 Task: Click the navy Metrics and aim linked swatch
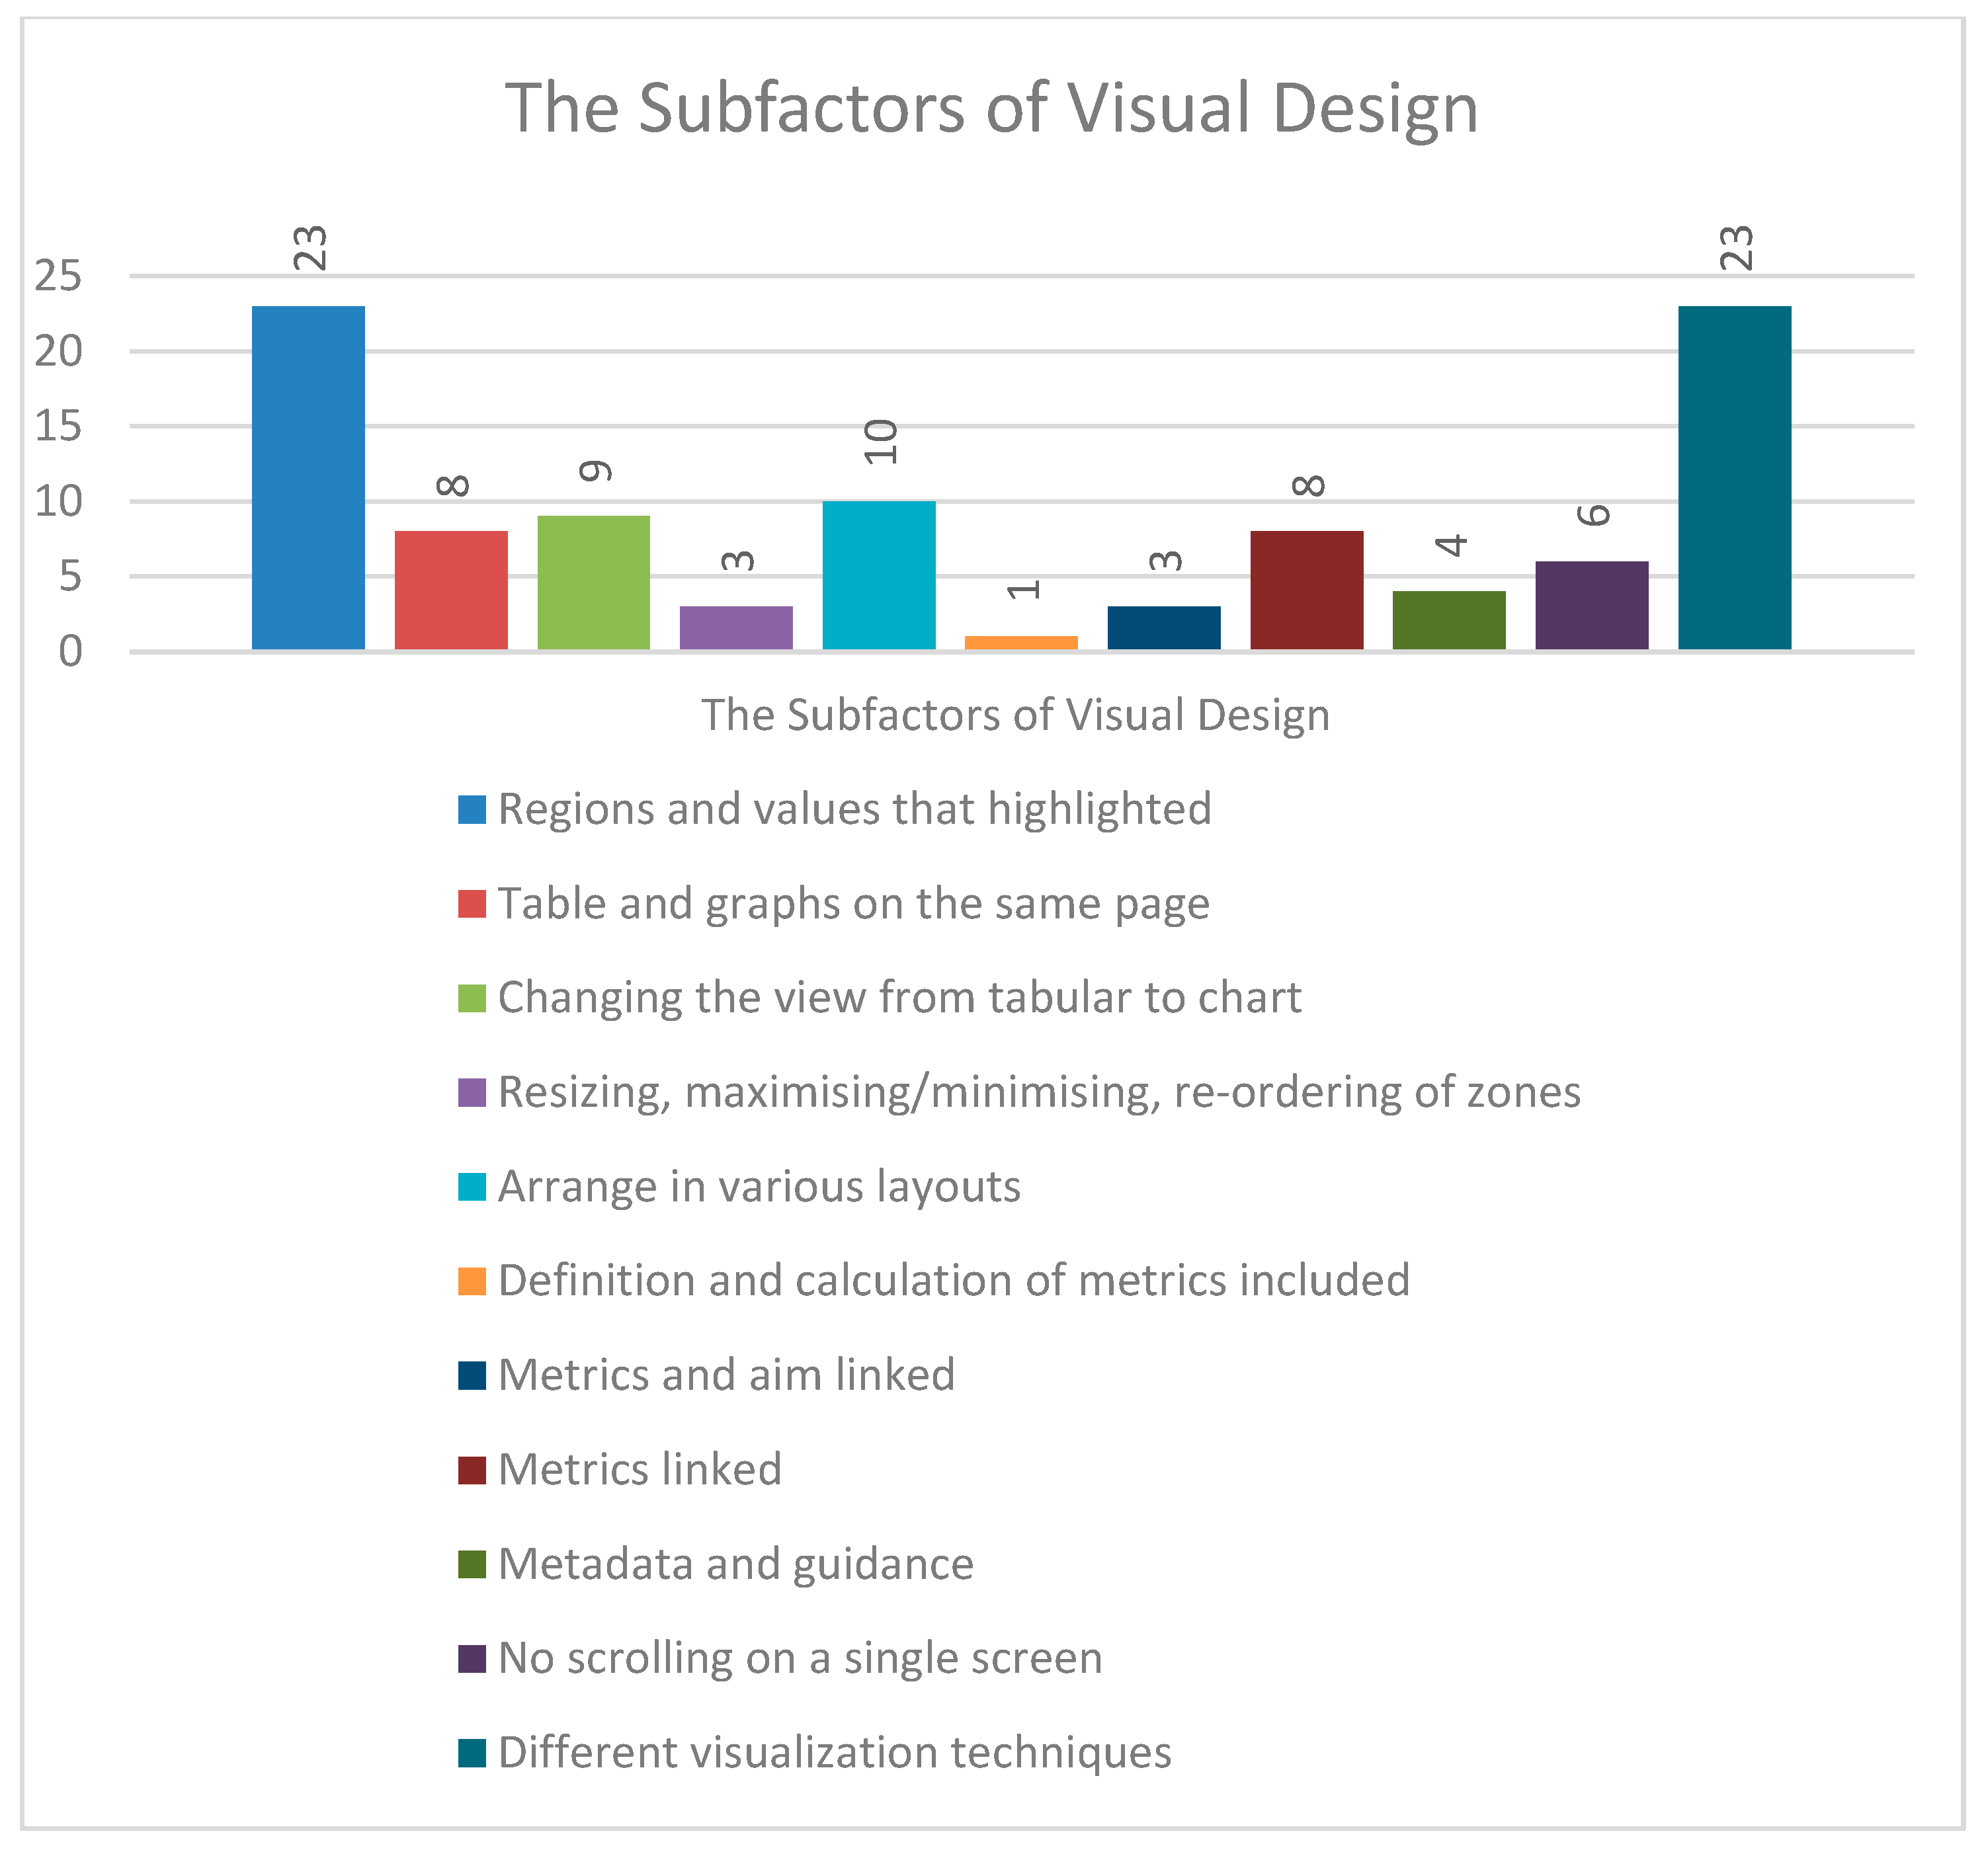tap(472, 1376)
